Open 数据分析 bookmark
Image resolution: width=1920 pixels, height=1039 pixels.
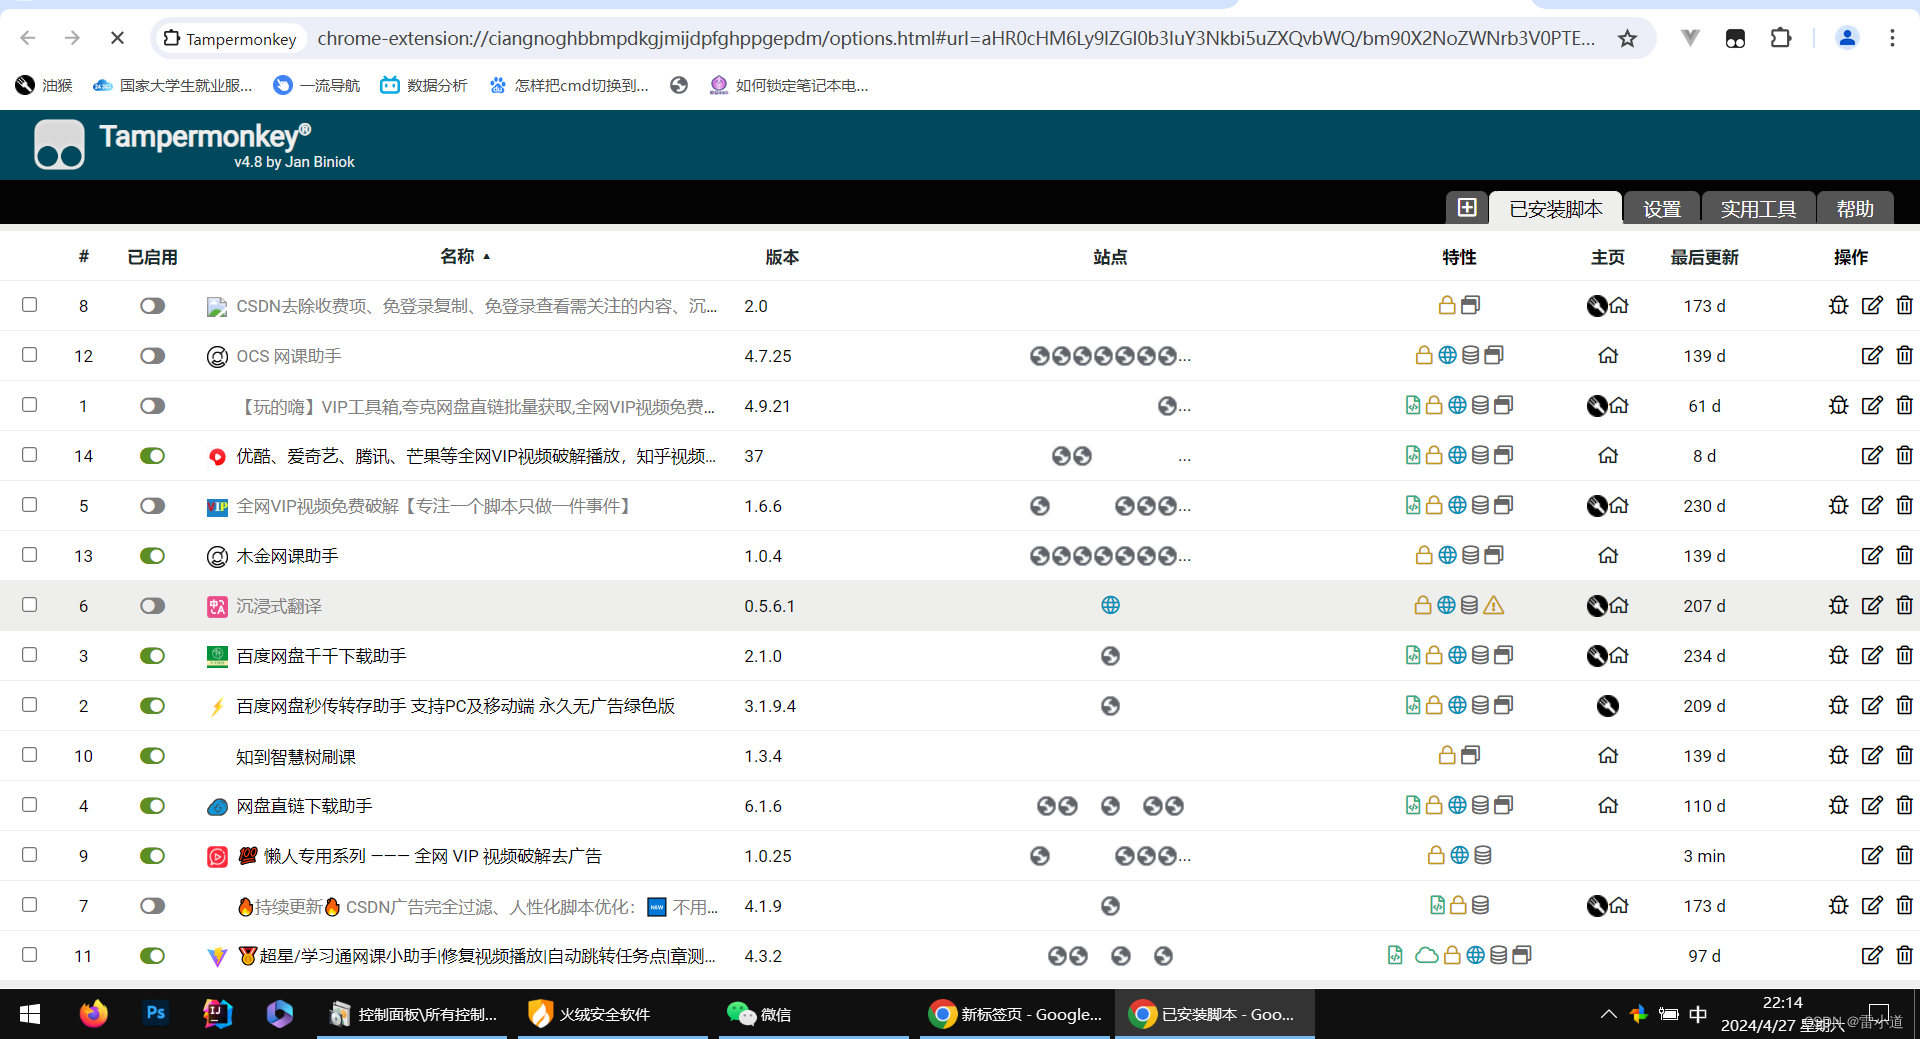click(424, 85)
